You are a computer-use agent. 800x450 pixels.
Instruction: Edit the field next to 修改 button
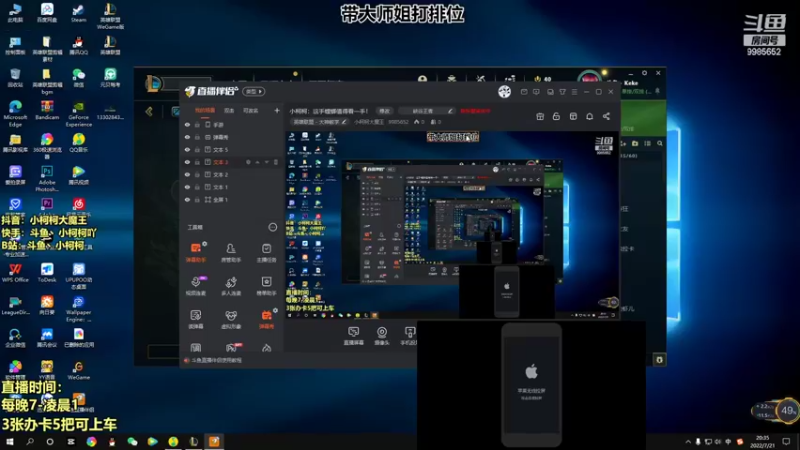[427, 111]
